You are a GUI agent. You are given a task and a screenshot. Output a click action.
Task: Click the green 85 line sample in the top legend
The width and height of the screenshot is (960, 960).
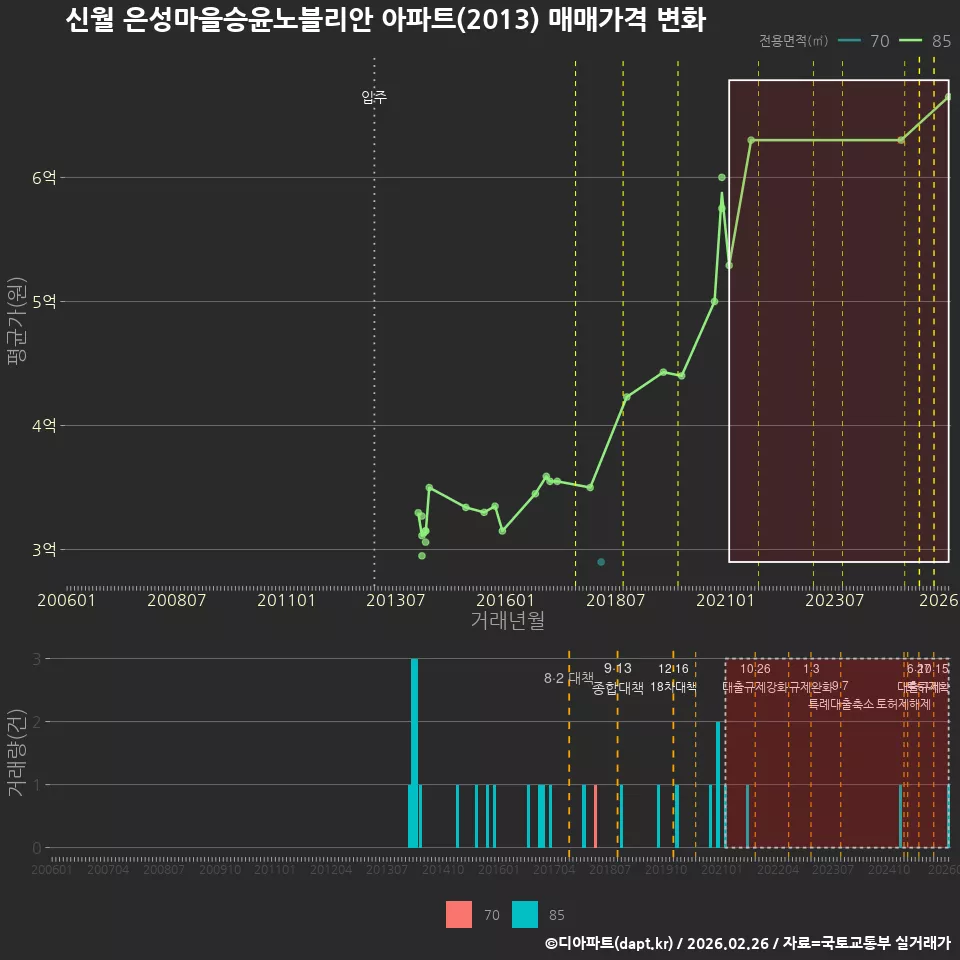(910, 40)
